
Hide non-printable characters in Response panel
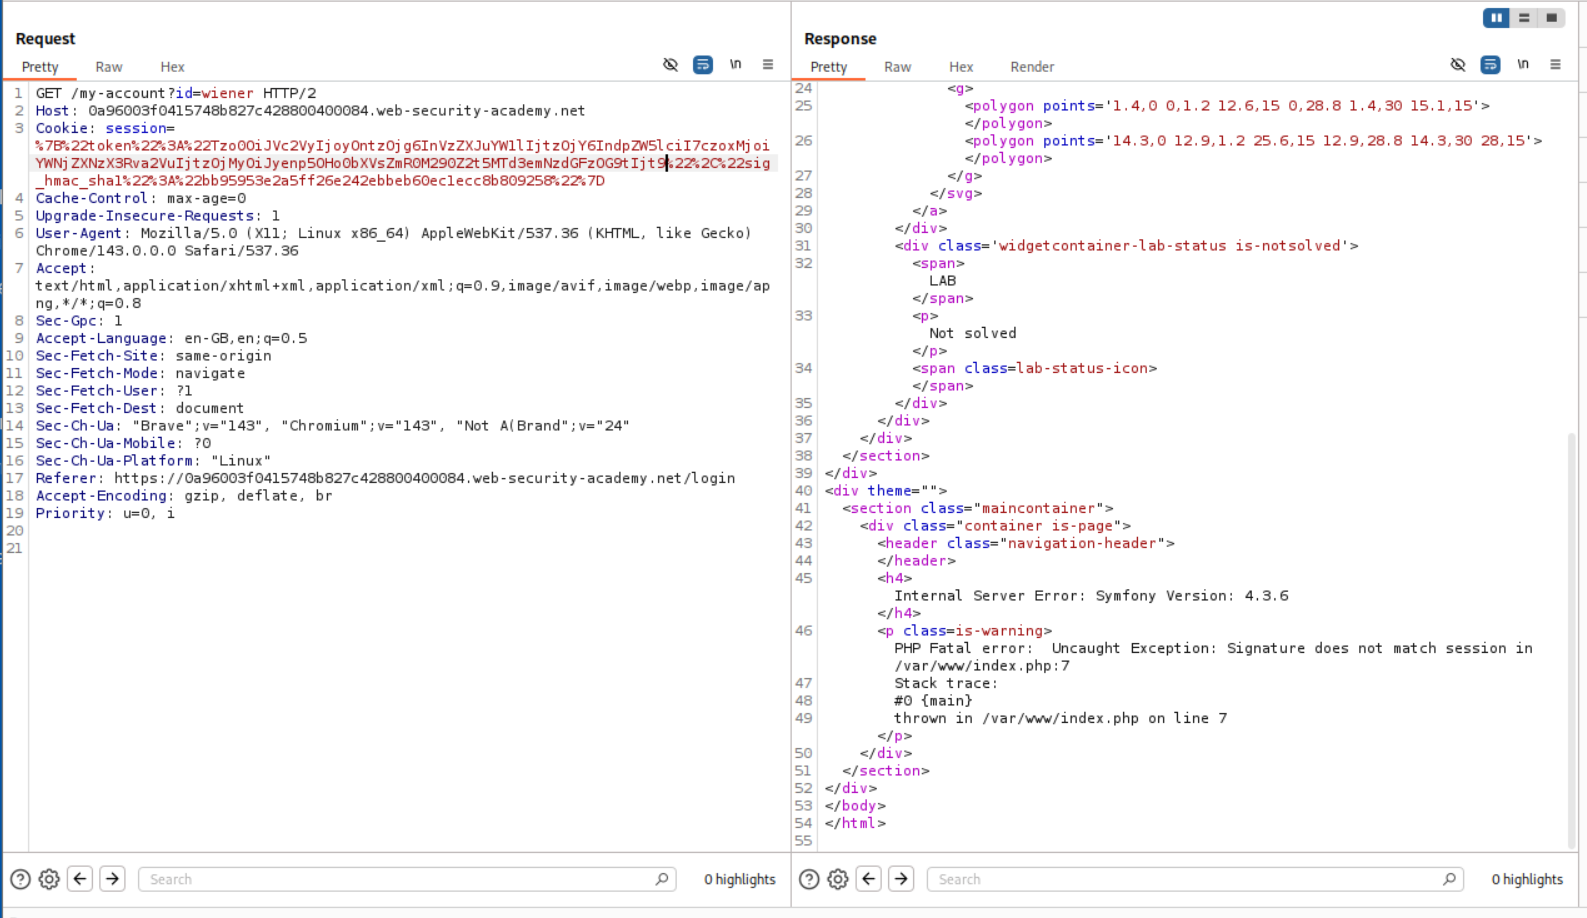click(x=1458, y=65)
